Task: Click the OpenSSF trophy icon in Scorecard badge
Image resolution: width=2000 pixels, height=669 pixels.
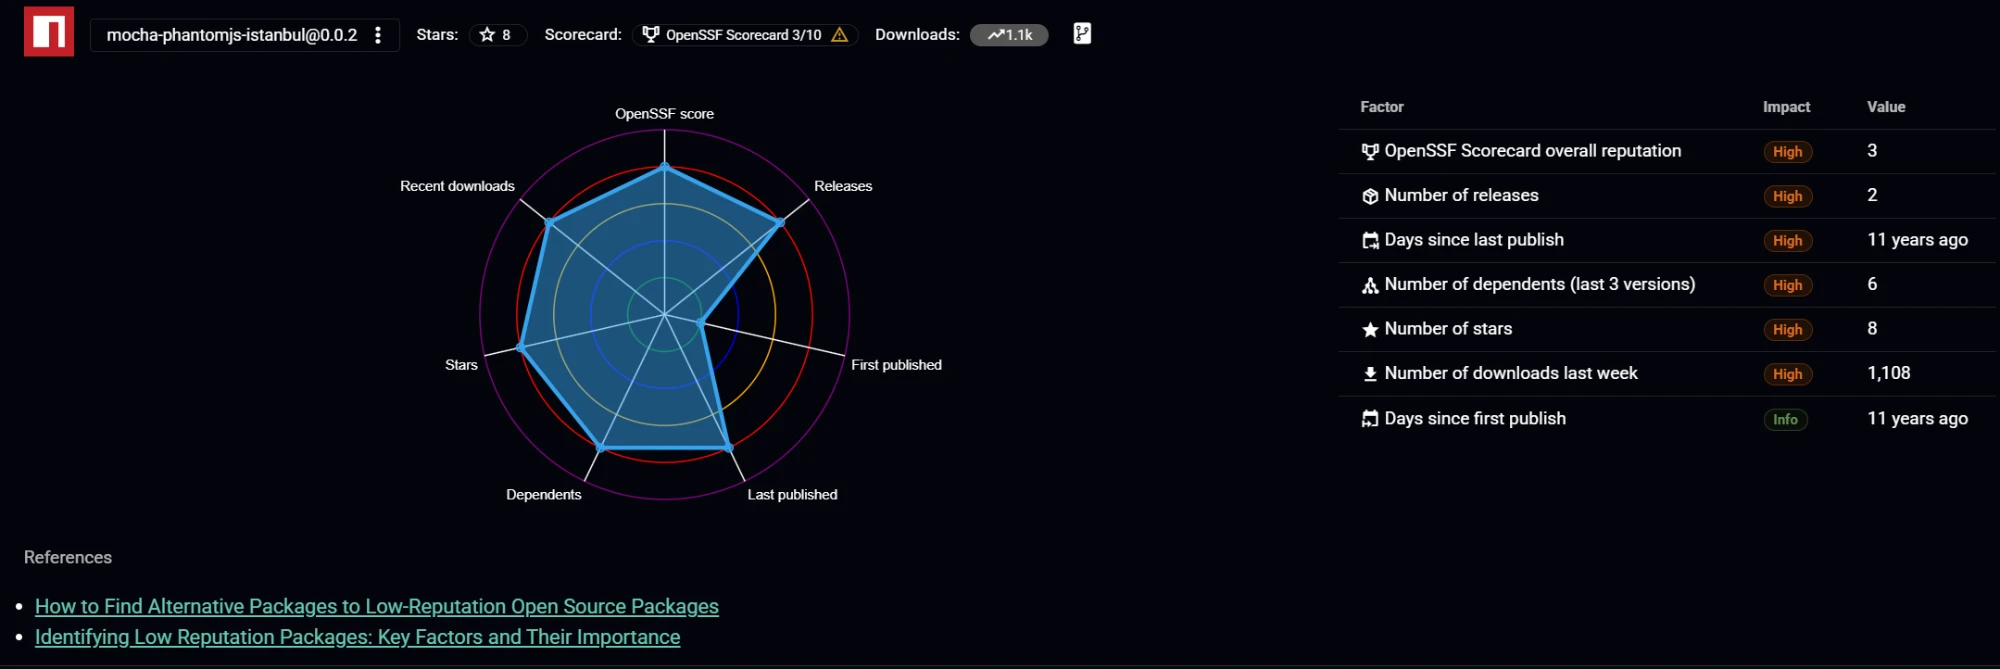Action: tap(651, 35)
